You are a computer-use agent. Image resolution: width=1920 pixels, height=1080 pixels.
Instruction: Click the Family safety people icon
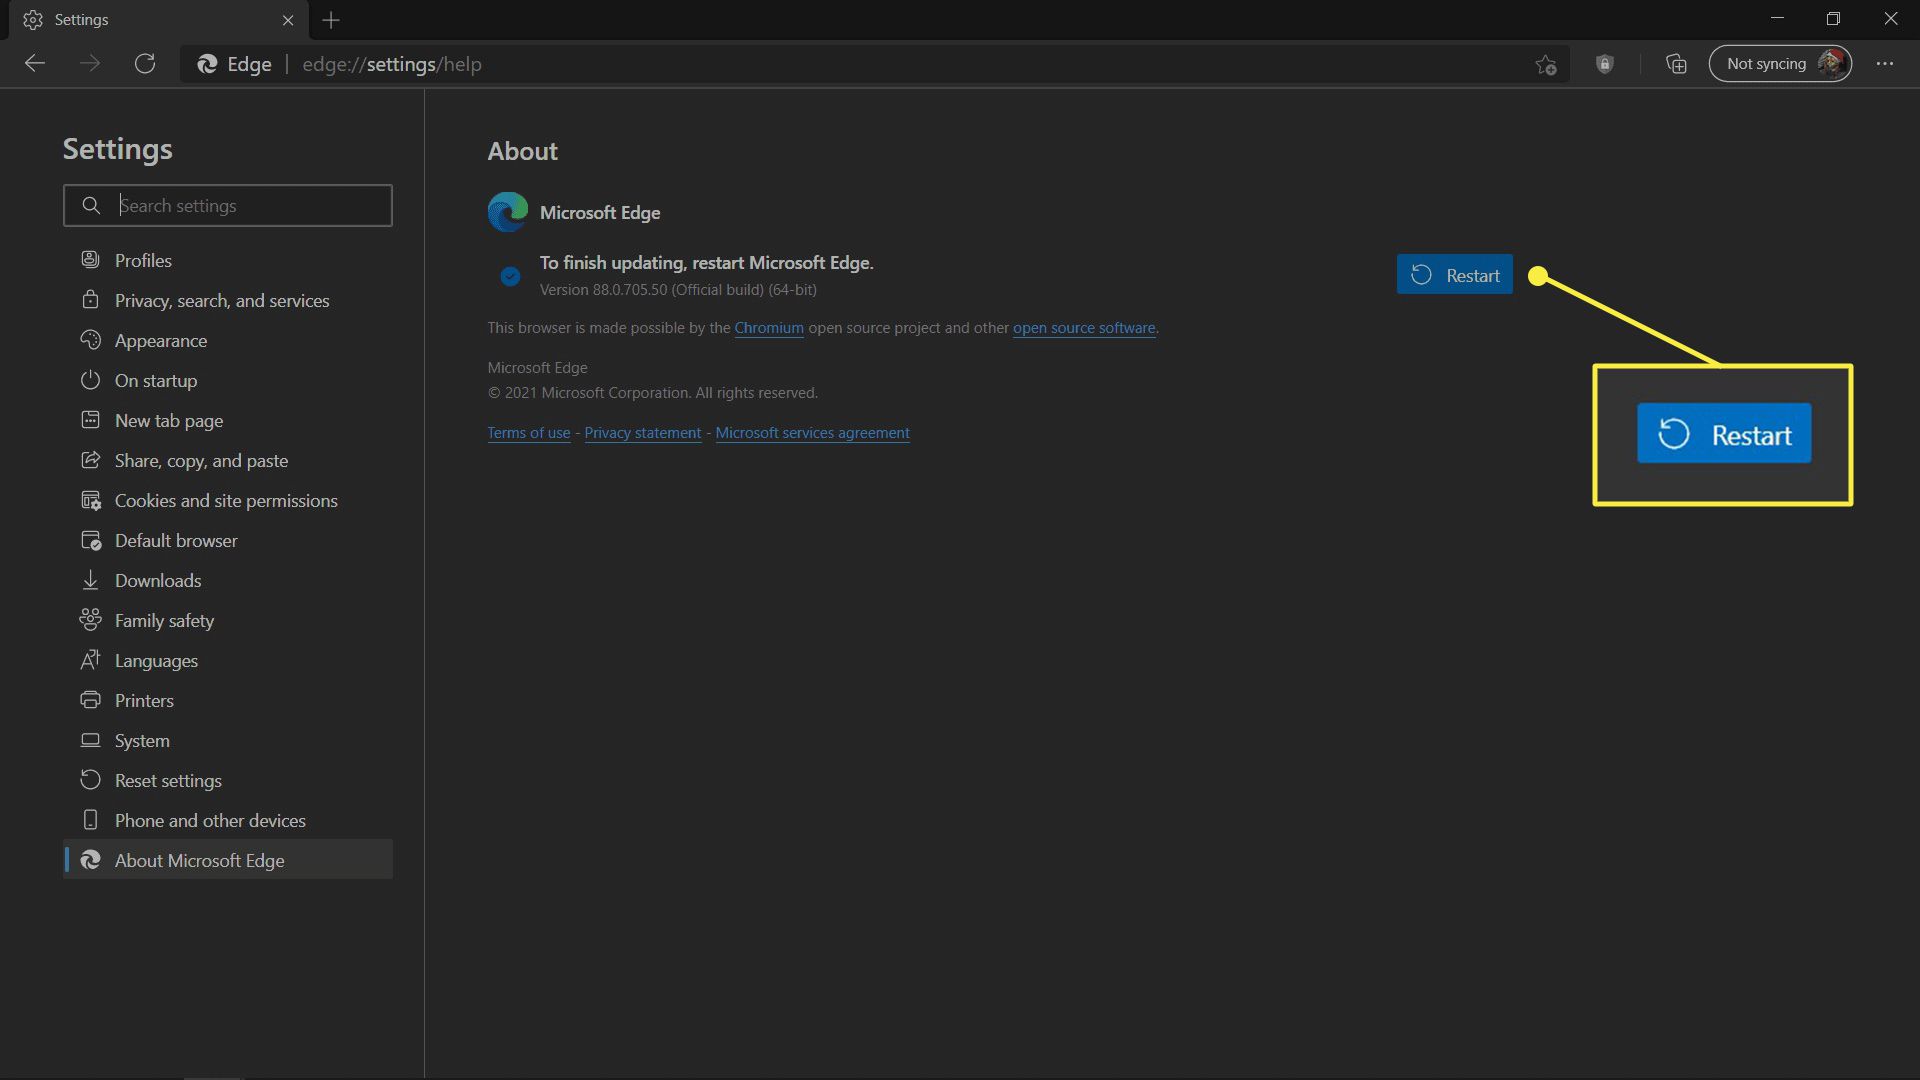pos(90,619)
